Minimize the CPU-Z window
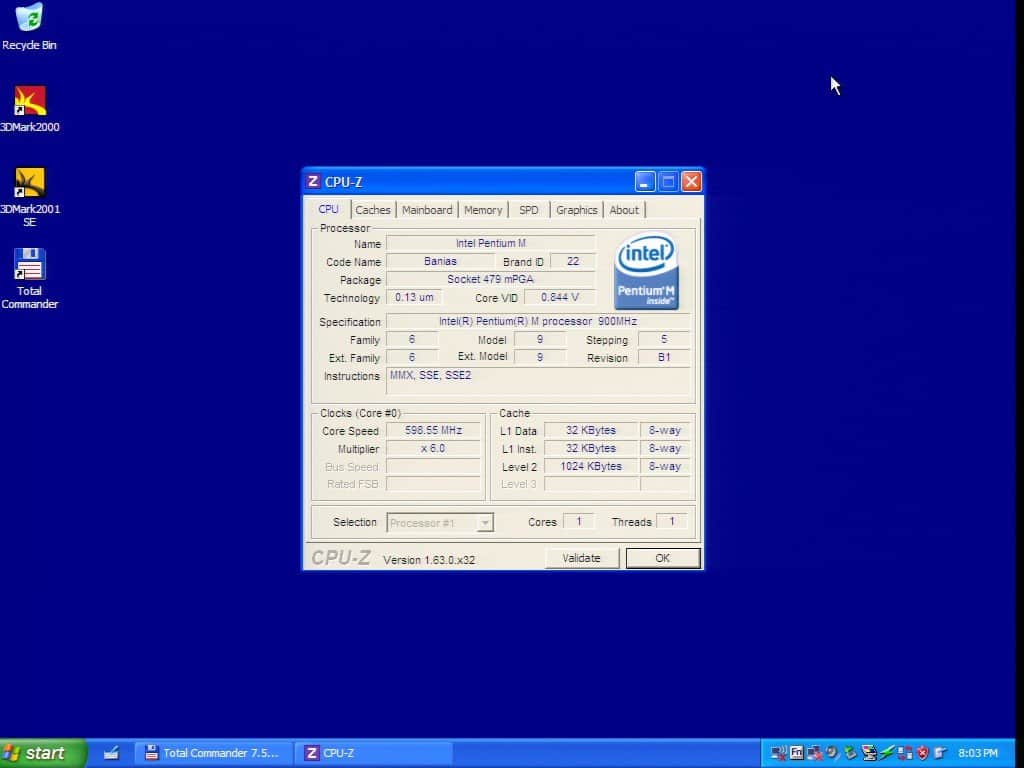The image size is (1024, 768). pyautogui.click(x=645, y=182)
